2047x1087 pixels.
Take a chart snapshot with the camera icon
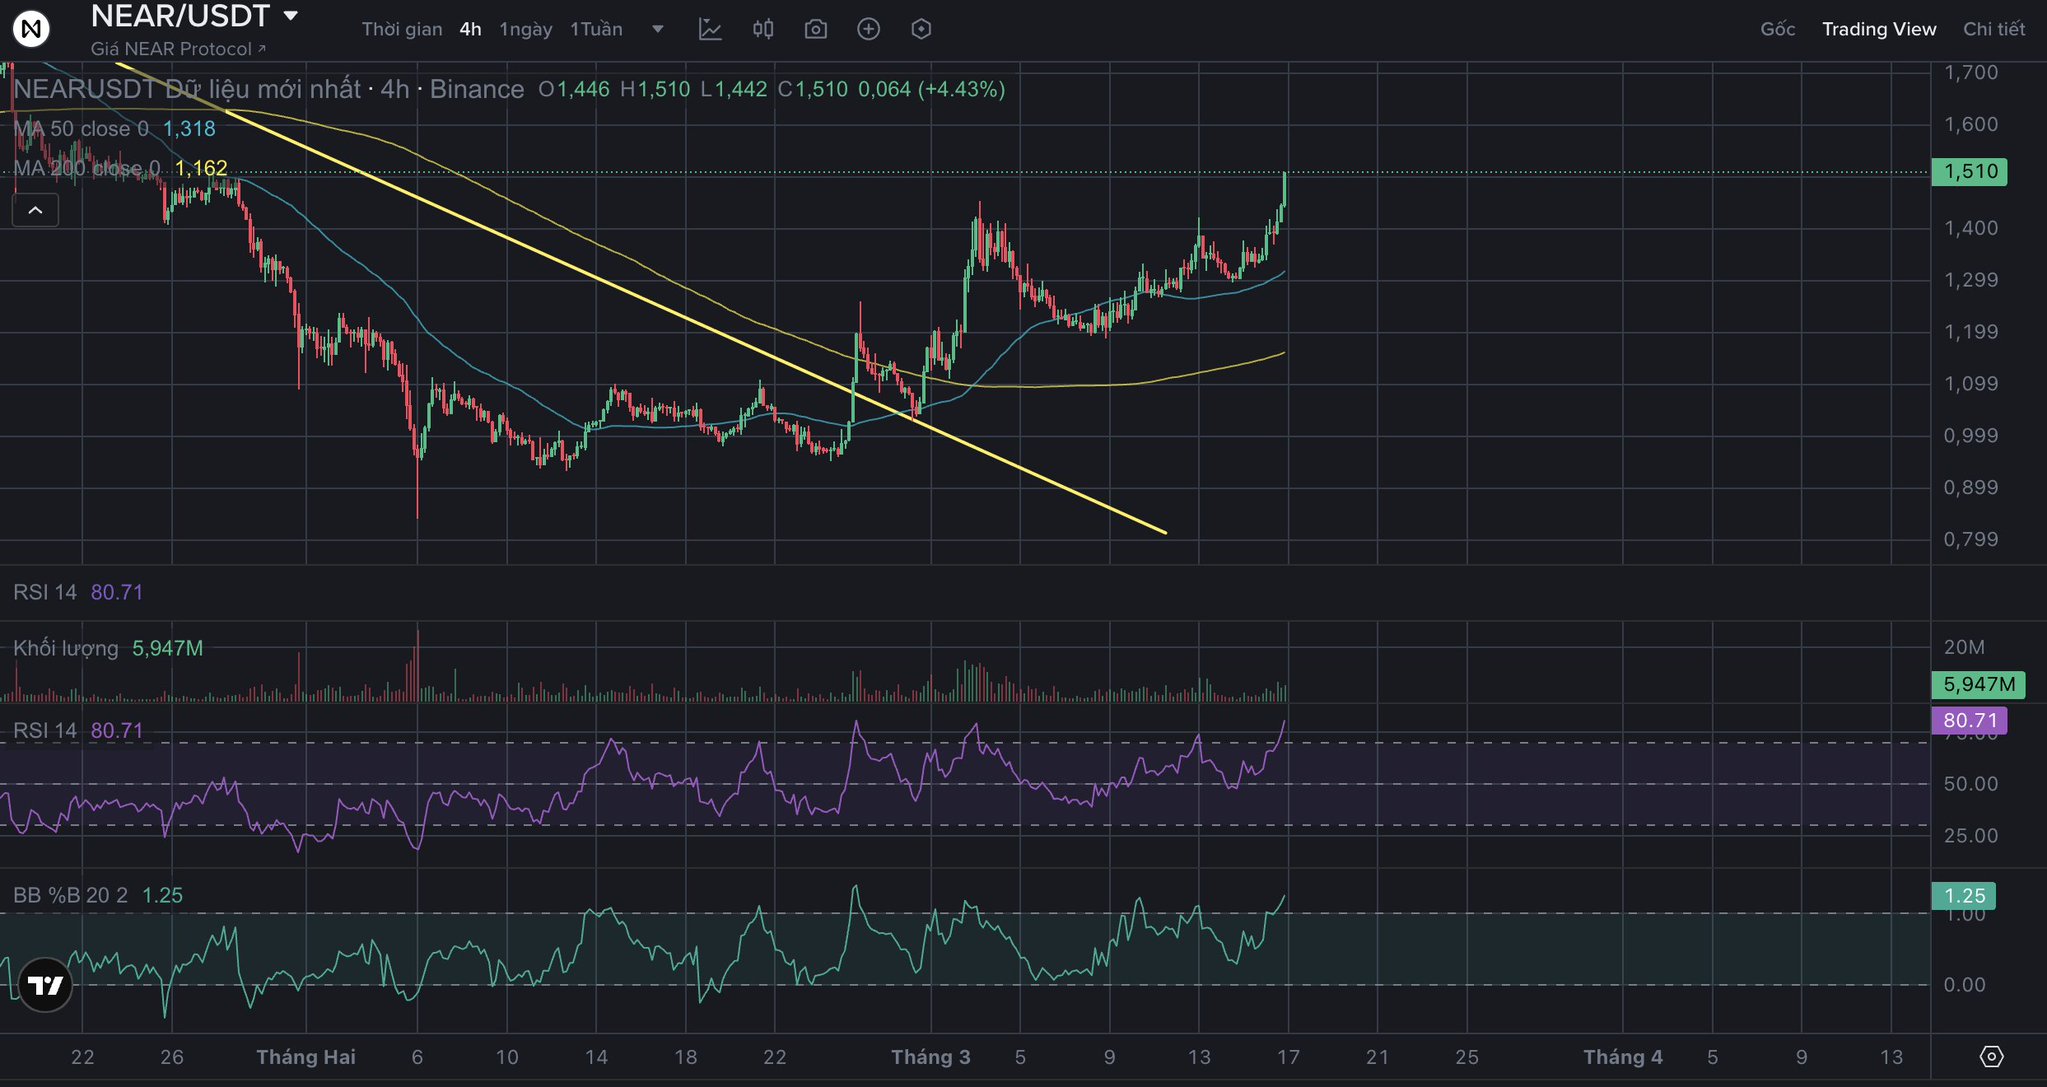816,29
